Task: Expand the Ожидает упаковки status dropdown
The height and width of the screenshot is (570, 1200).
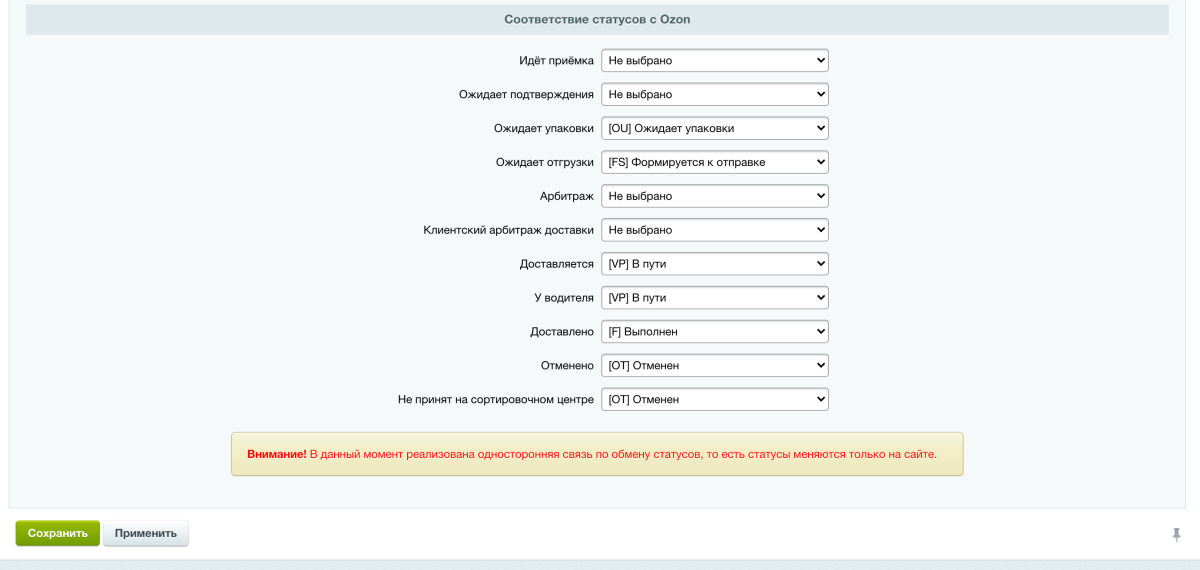Action: tap(715, 128)
